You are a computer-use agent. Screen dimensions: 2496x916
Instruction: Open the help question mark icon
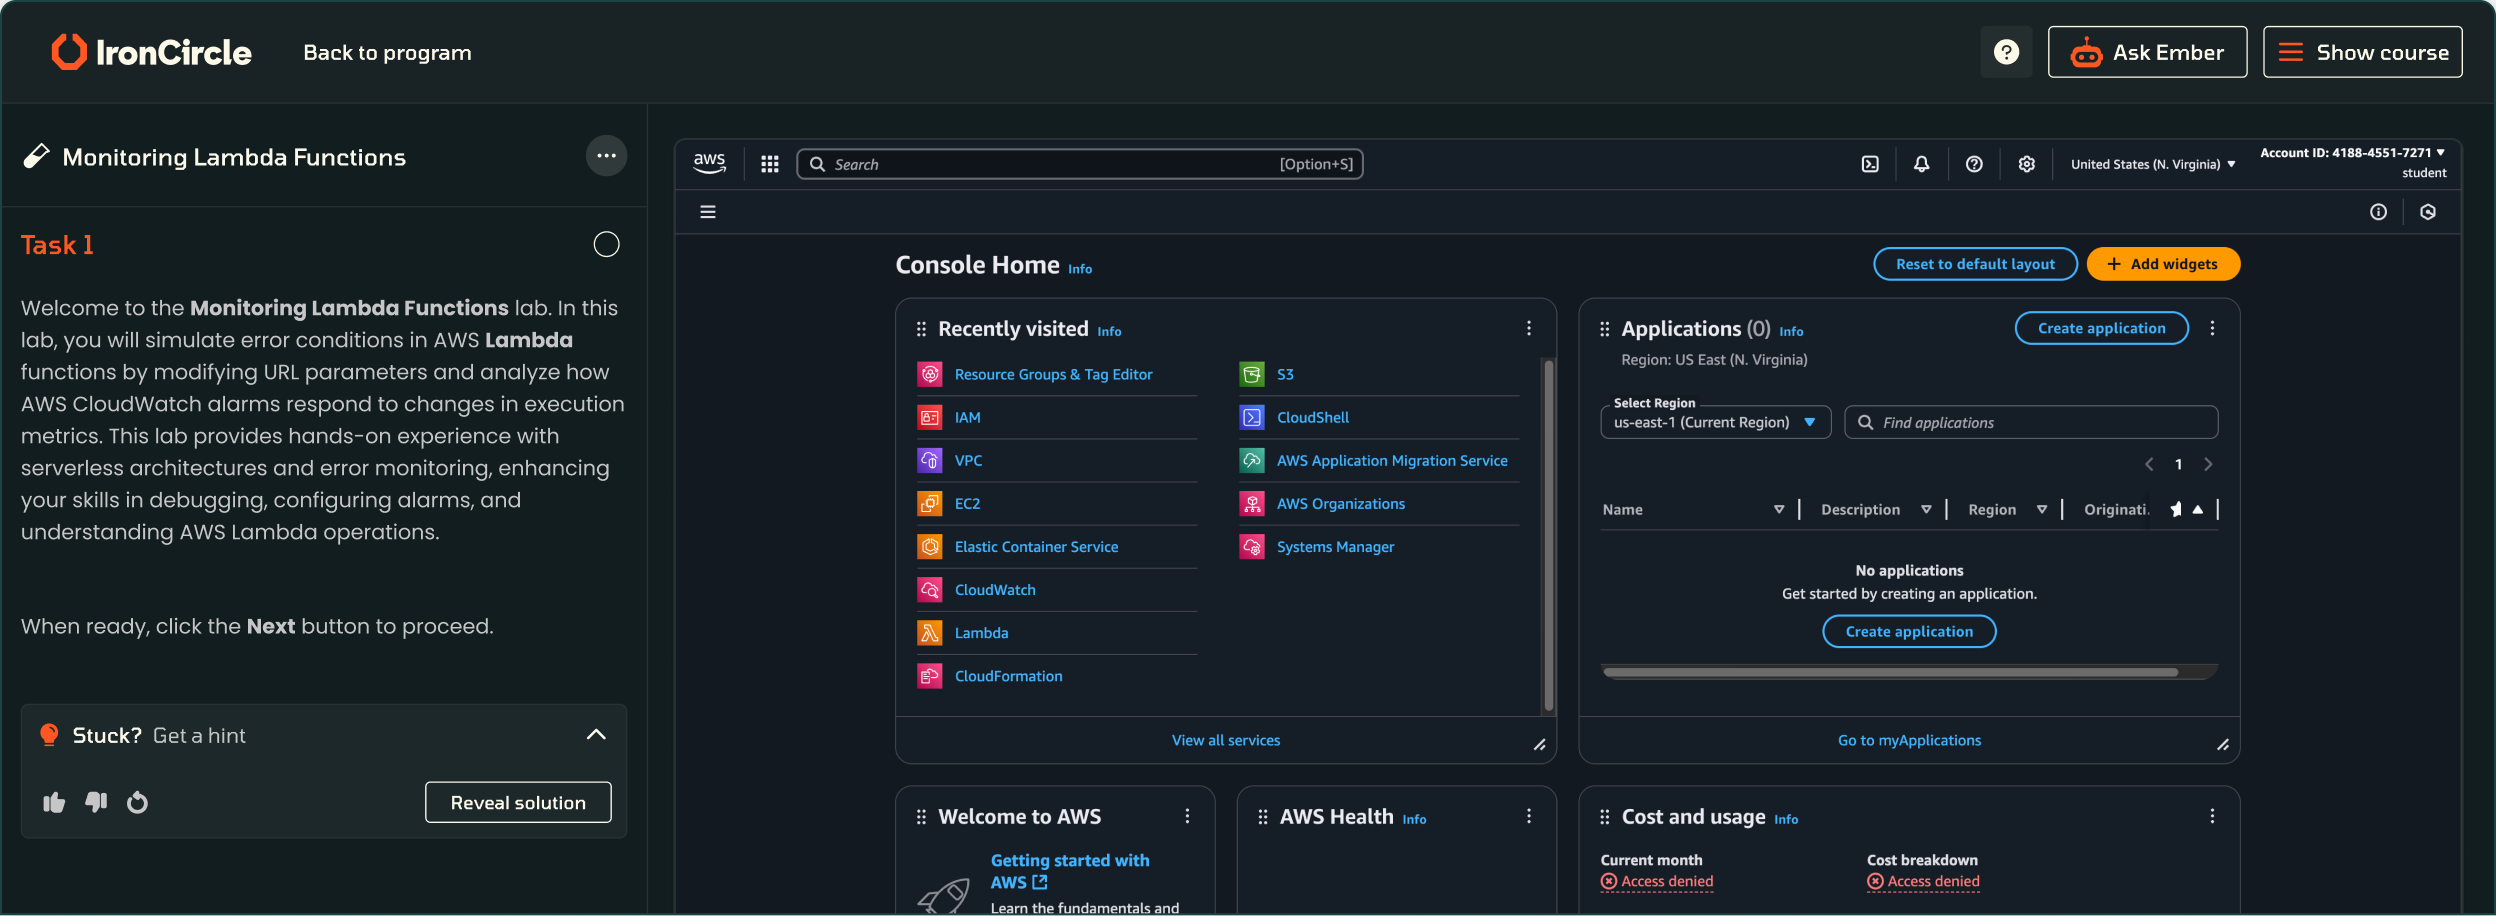point(2006,52)
